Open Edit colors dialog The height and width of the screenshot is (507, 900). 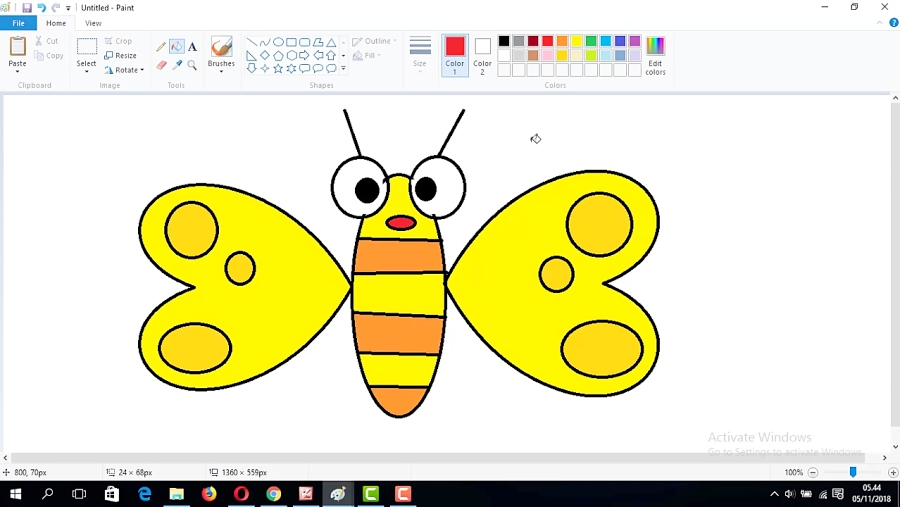[655, 54]
